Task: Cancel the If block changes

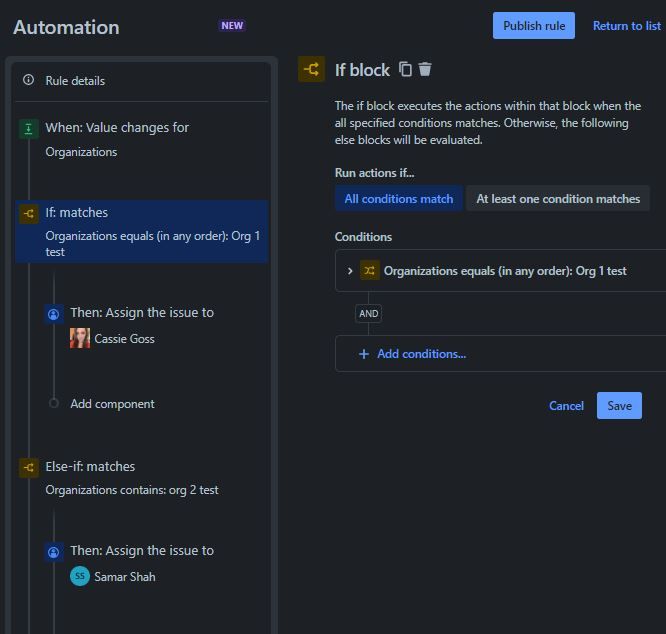Action: (566, 406)
